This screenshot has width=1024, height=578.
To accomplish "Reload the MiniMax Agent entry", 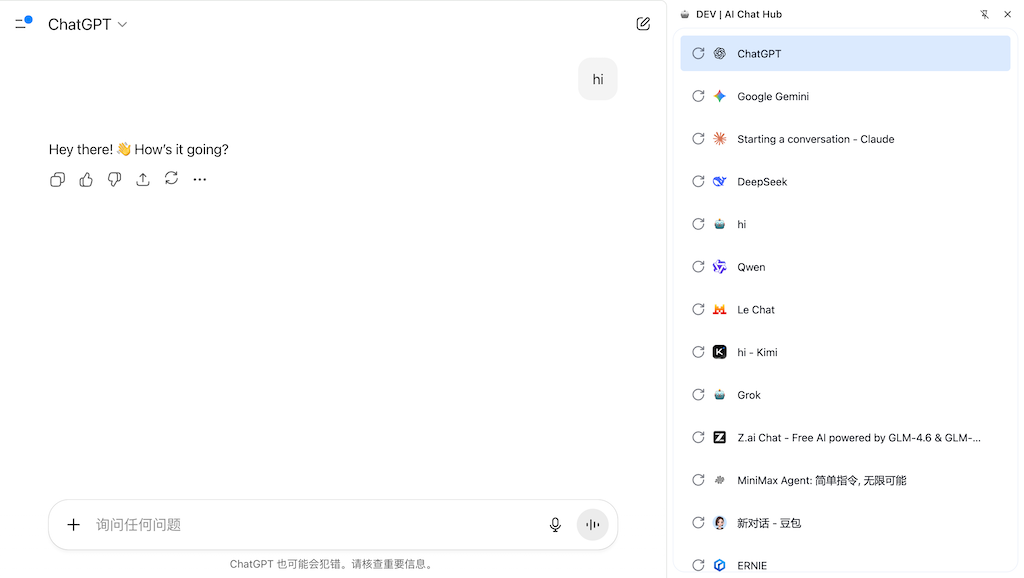I will [x=698, y=480].
